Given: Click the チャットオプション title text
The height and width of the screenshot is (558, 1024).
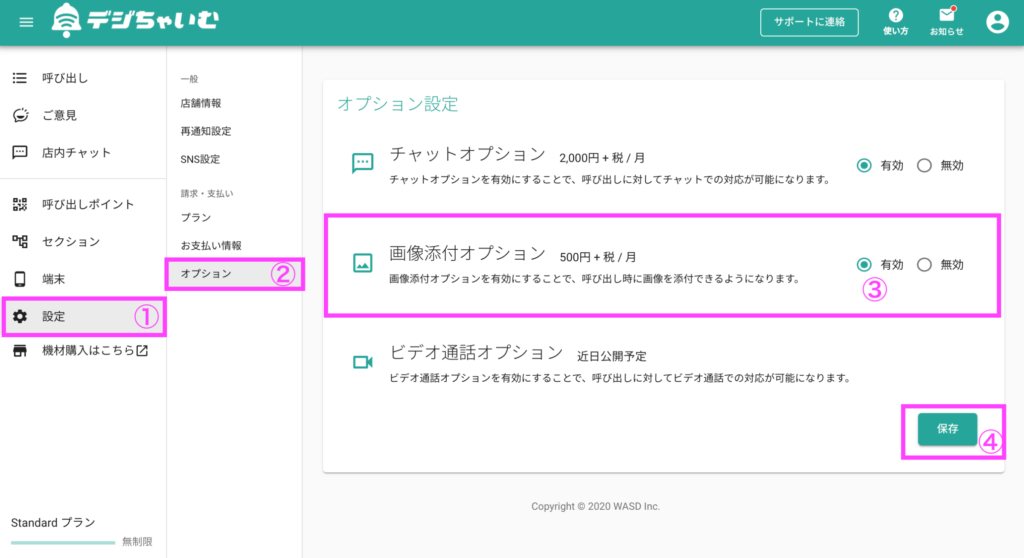Looking at the screenshot, I should pos(468,154).
